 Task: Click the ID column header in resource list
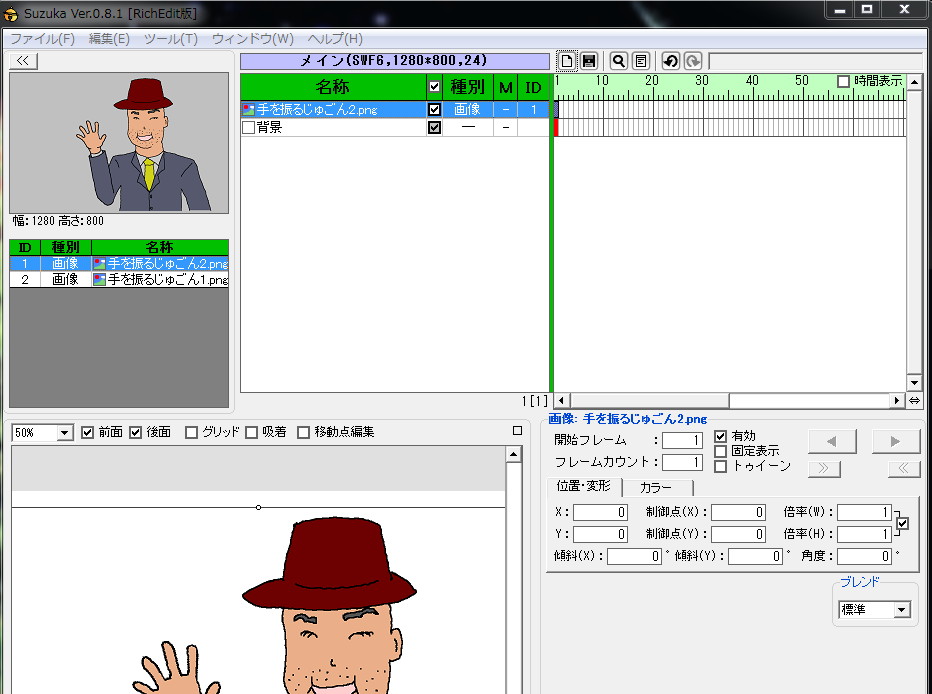coord(25,247)
